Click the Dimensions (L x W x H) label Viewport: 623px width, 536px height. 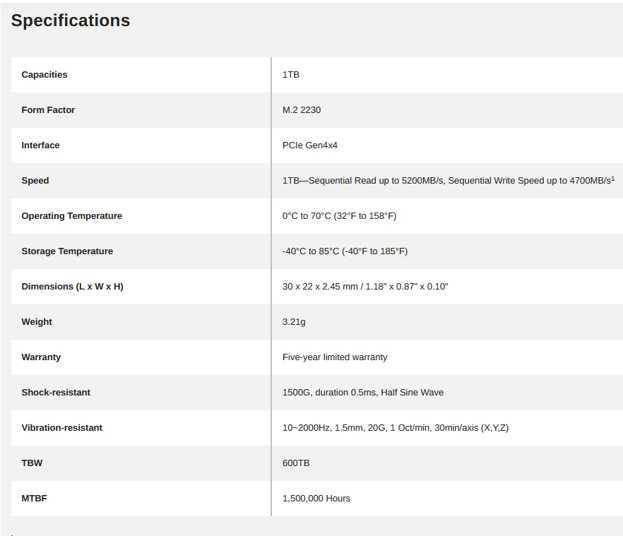[72, 286]
